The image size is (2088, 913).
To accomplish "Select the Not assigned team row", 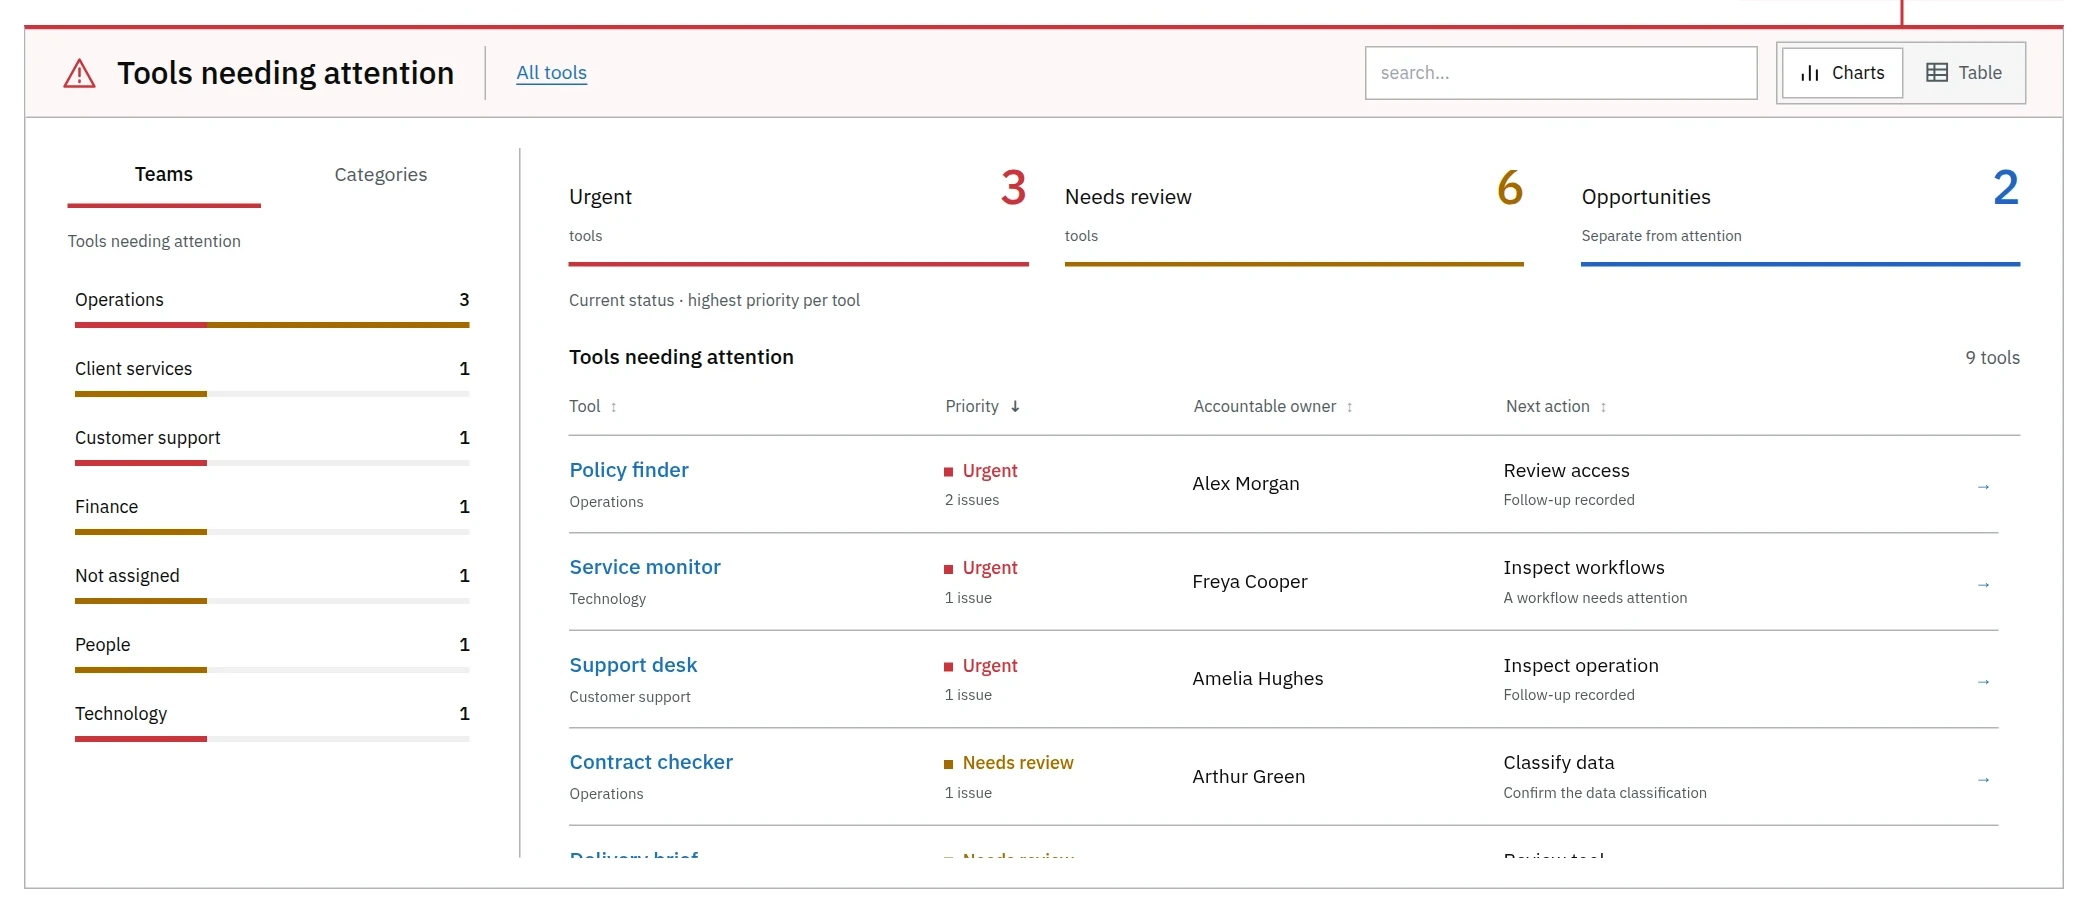I will coord(272,584).
